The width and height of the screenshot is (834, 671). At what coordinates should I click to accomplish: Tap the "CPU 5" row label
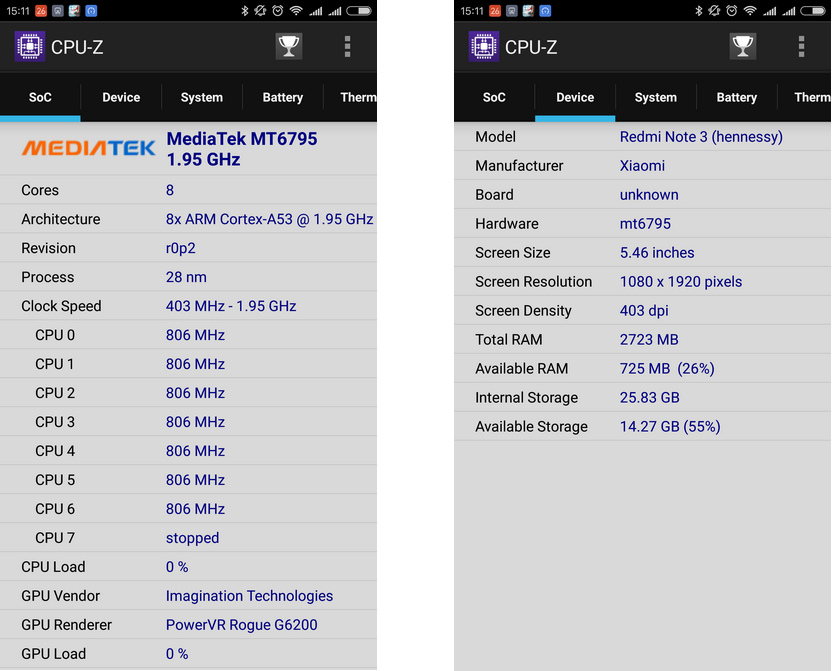point(55,480)
